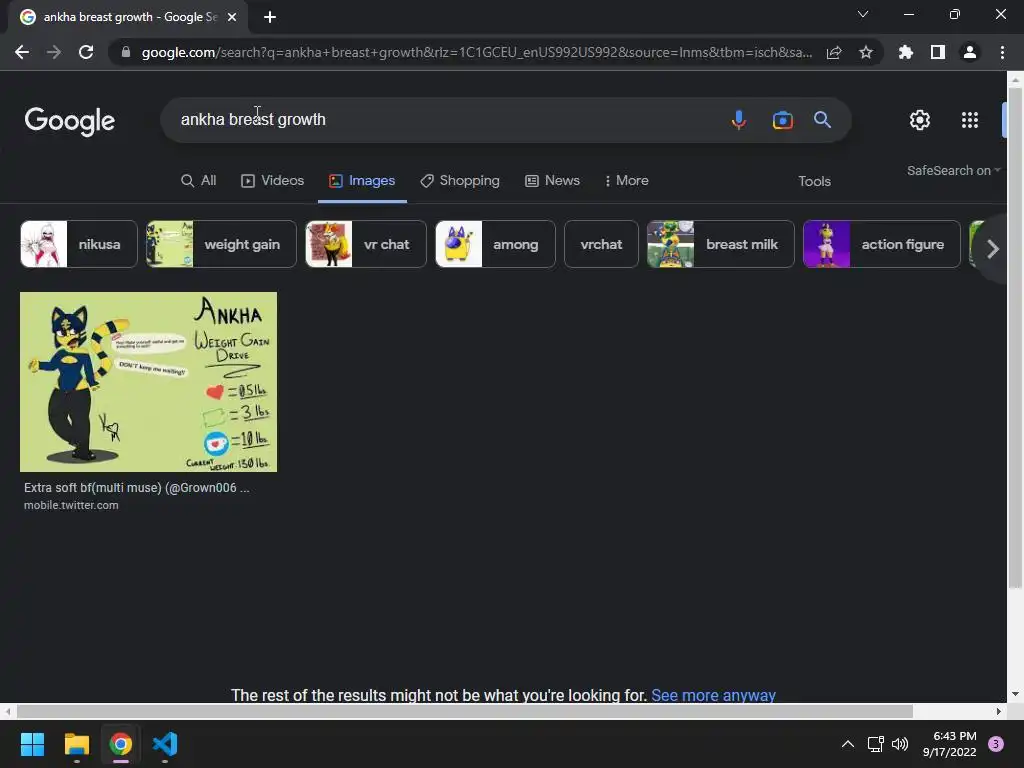Open the volume tray icon
The width and height of the screenshot is (1024, 768).
[x=900, y=744]
